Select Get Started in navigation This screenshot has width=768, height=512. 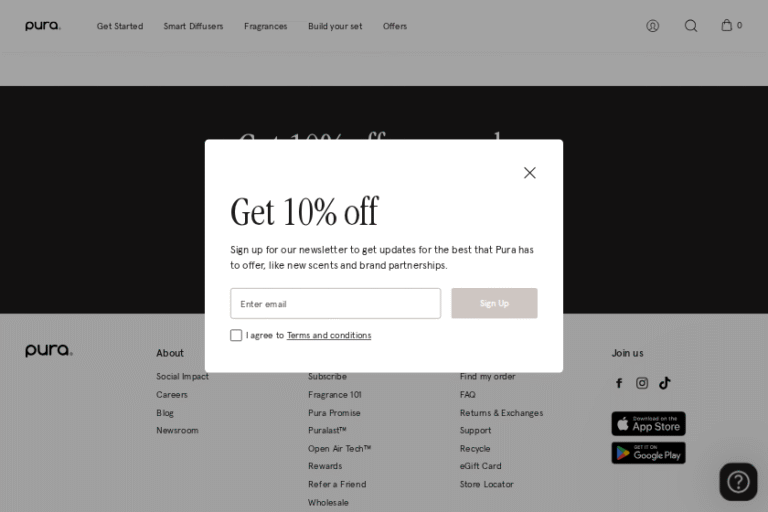point(120,26)
